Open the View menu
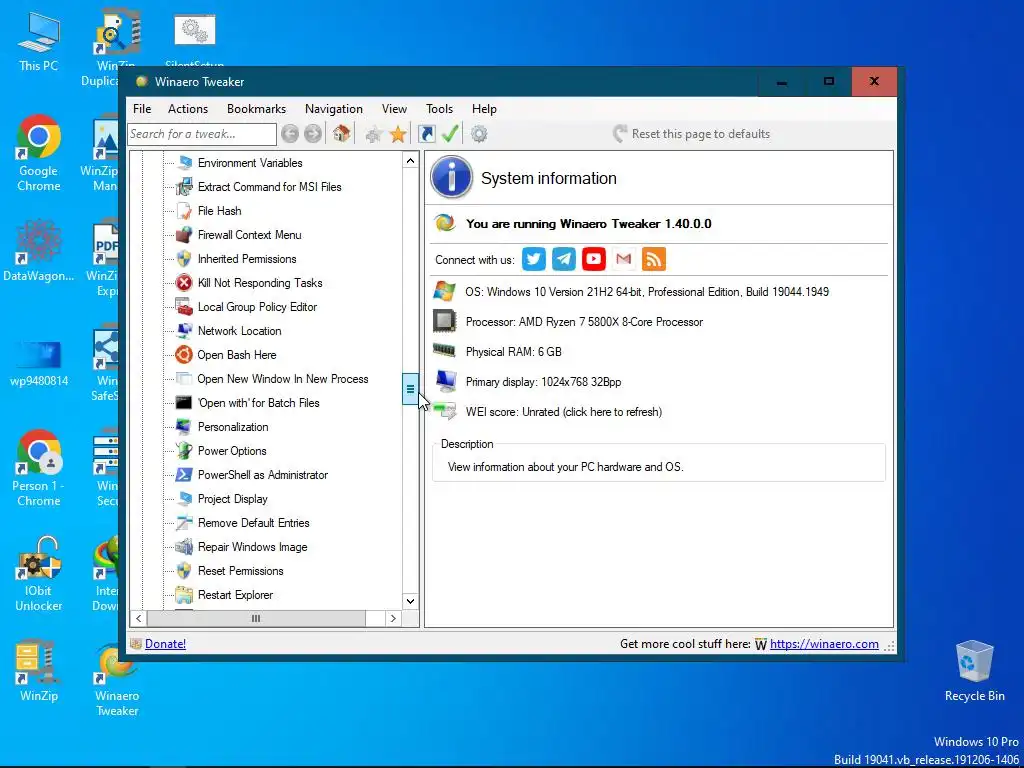The width and height of the screenshot is (1024, 768). coord(394,109)
